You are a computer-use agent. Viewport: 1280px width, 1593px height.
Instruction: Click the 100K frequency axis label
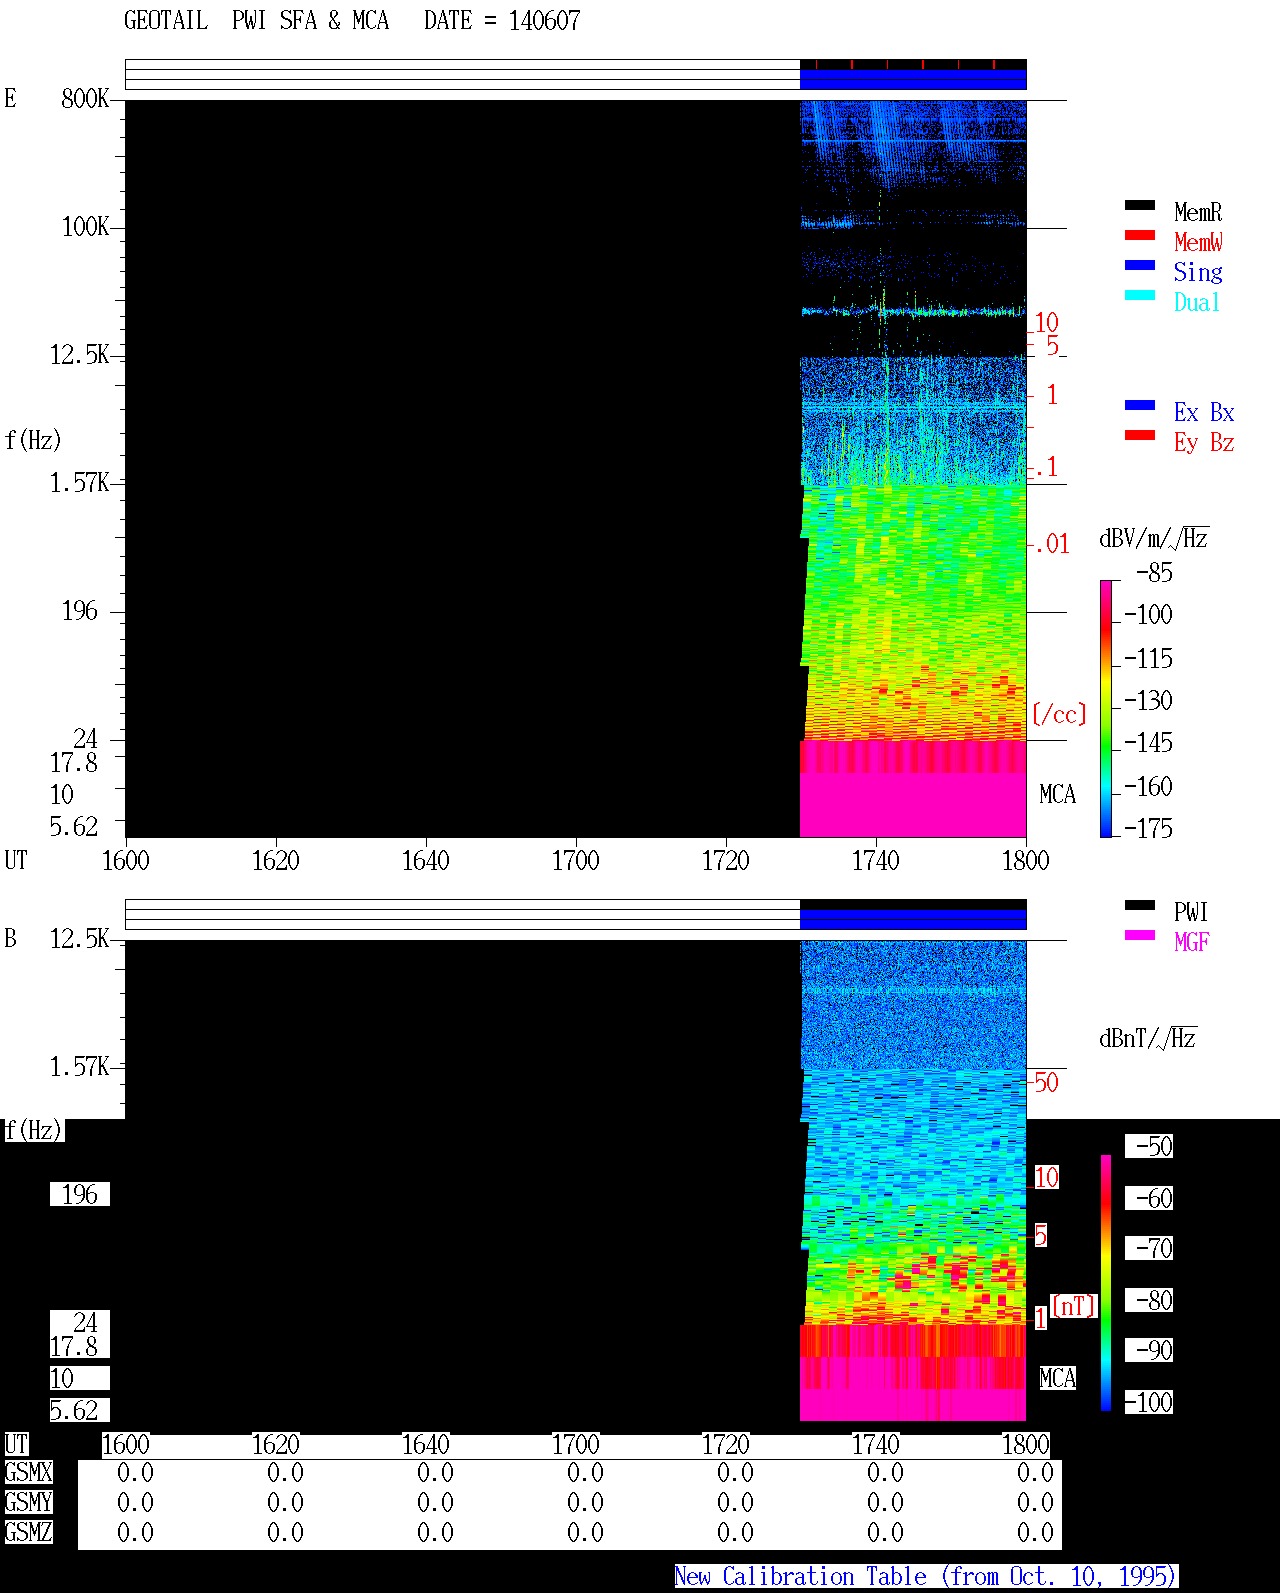click(x=85, y=226)
